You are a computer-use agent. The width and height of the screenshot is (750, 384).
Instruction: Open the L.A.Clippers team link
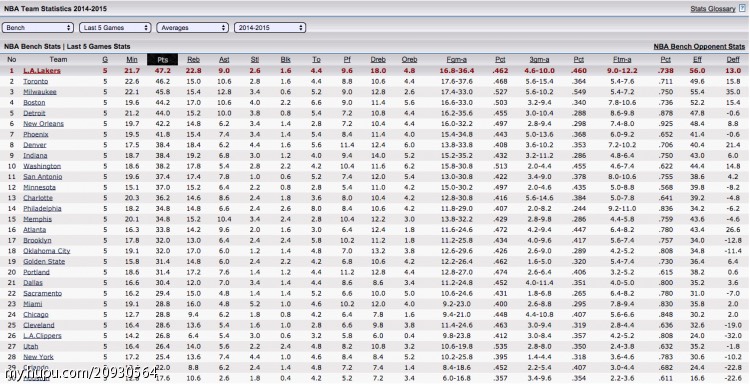[43, 336]
